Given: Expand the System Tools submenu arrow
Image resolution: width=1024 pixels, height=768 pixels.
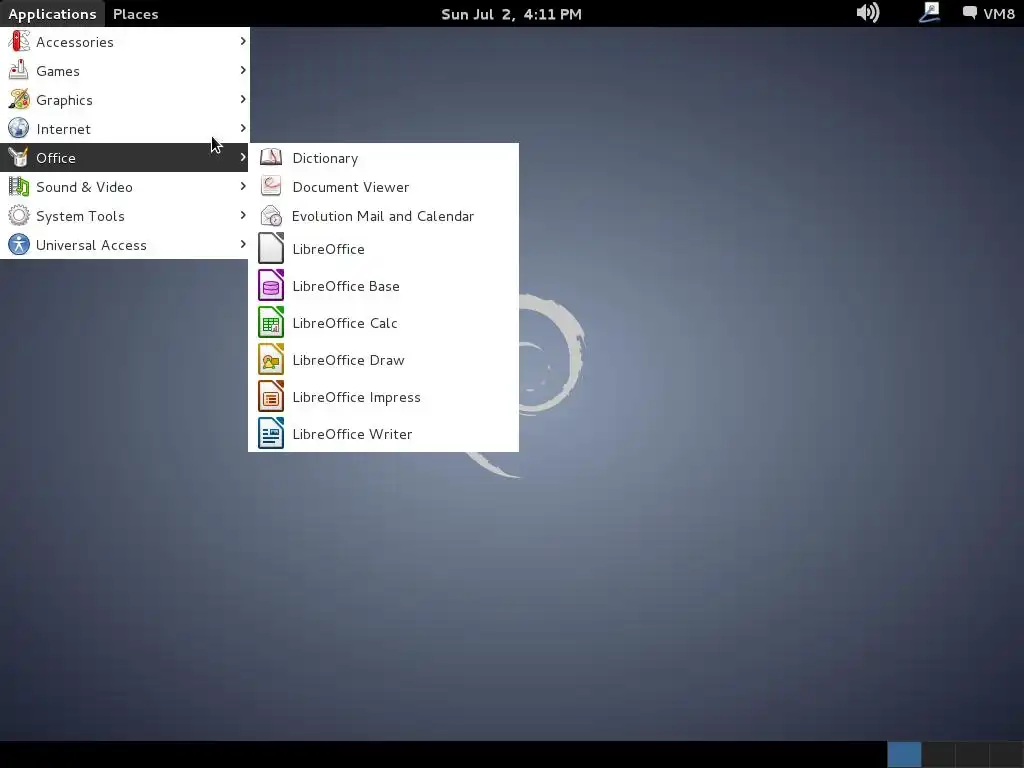Looking at the screenshot, I should pyautogui.click(x=243, y=215).
